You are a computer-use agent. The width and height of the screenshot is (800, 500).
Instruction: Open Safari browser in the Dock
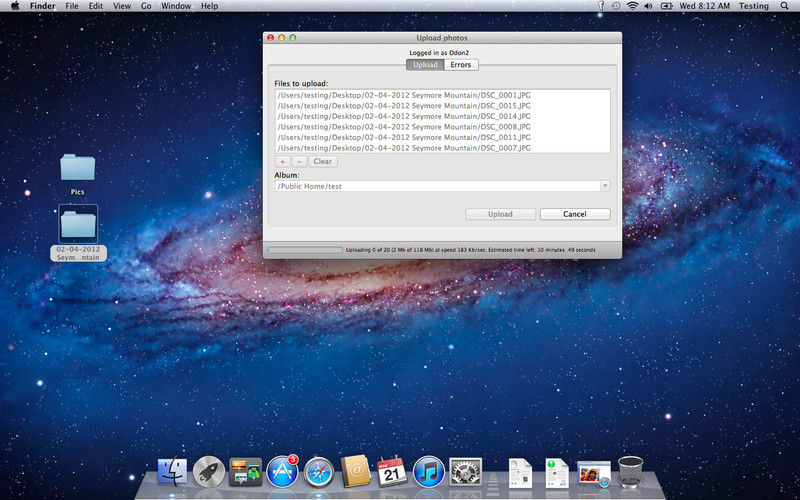click(319, 471)
